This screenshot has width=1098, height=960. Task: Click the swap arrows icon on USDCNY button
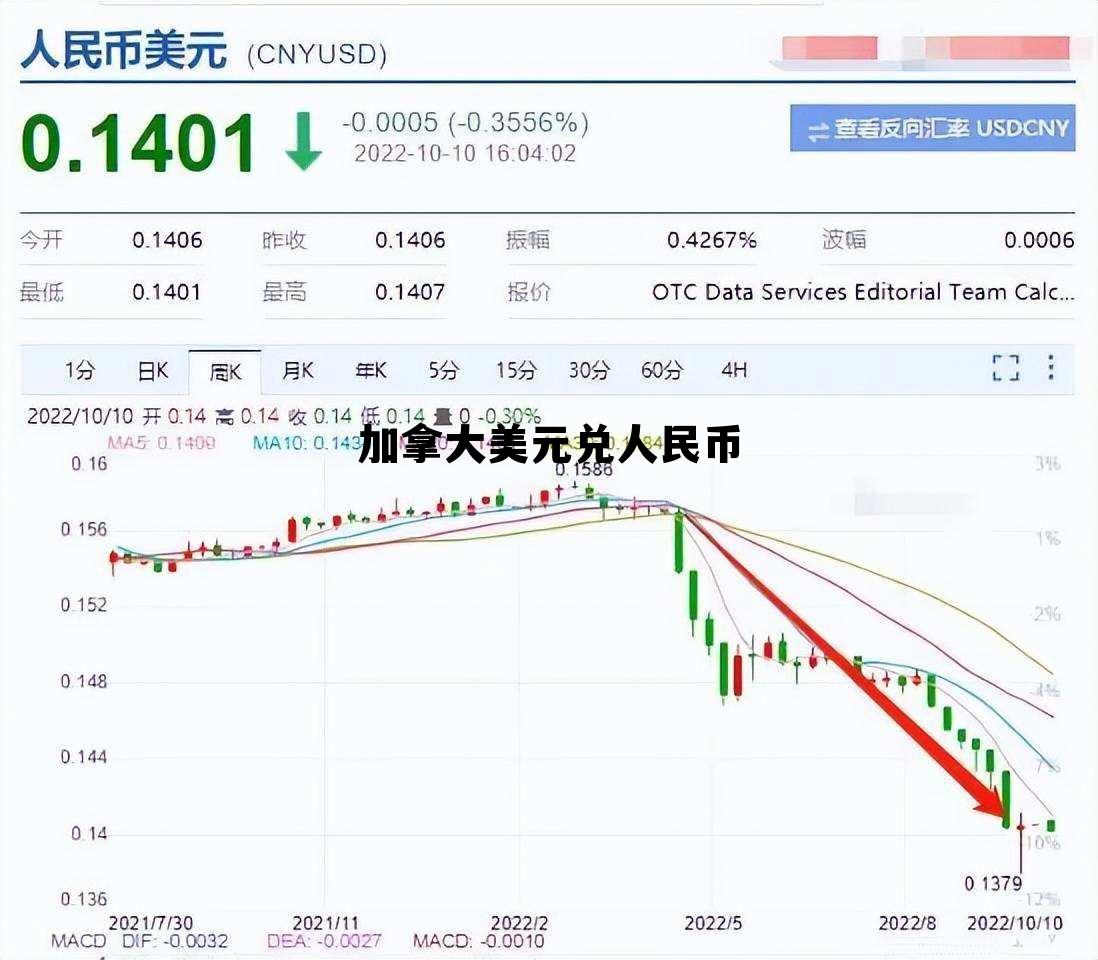(819, 130)
